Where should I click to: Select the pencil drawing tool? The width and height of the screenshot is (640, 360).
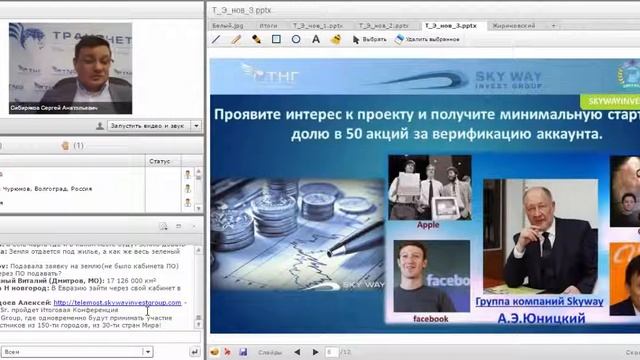tap(236, 40)
